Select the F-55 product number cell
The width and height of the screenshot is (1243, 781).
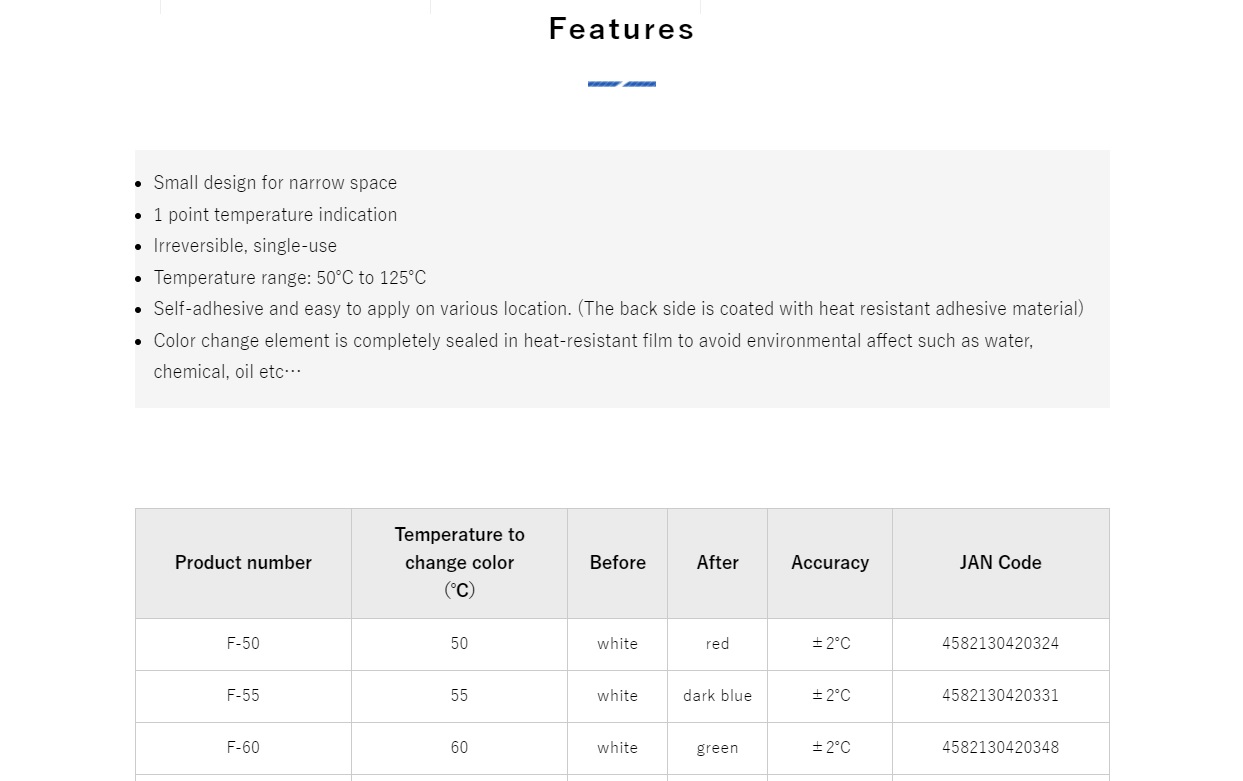tap(243, 696)
